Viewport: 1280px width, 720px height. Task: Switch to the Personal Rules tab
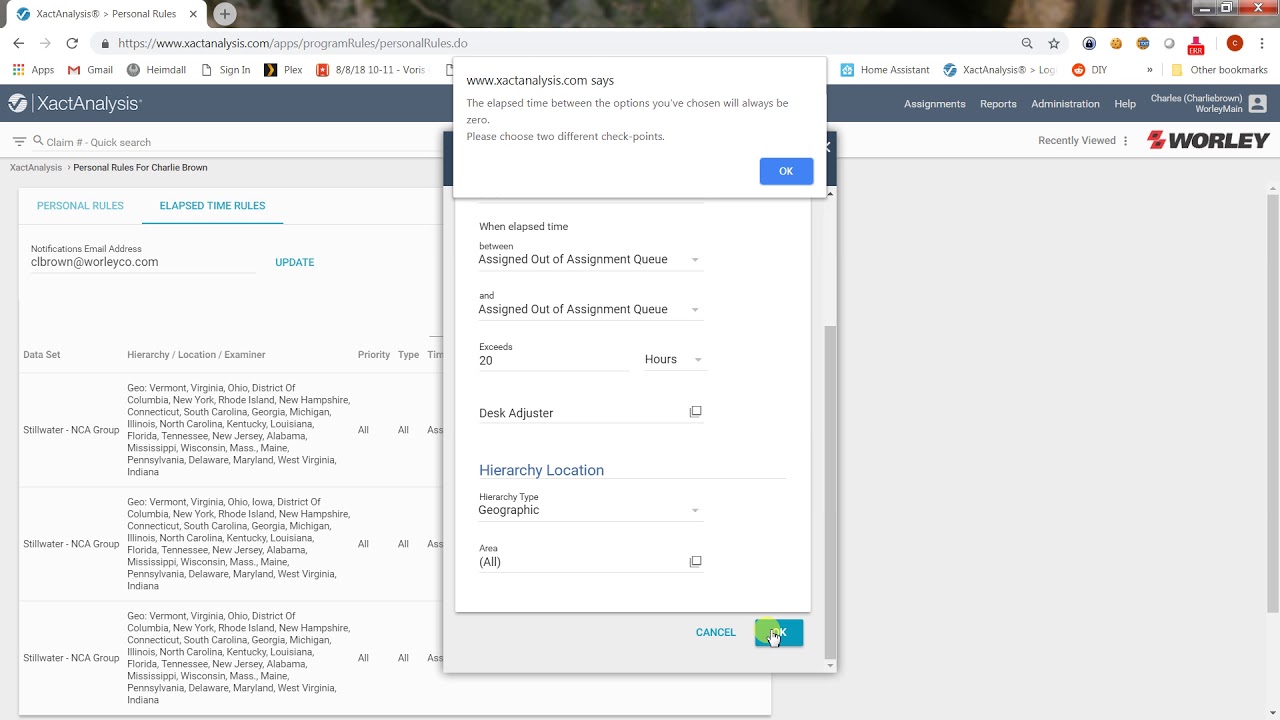pos(80,206)
